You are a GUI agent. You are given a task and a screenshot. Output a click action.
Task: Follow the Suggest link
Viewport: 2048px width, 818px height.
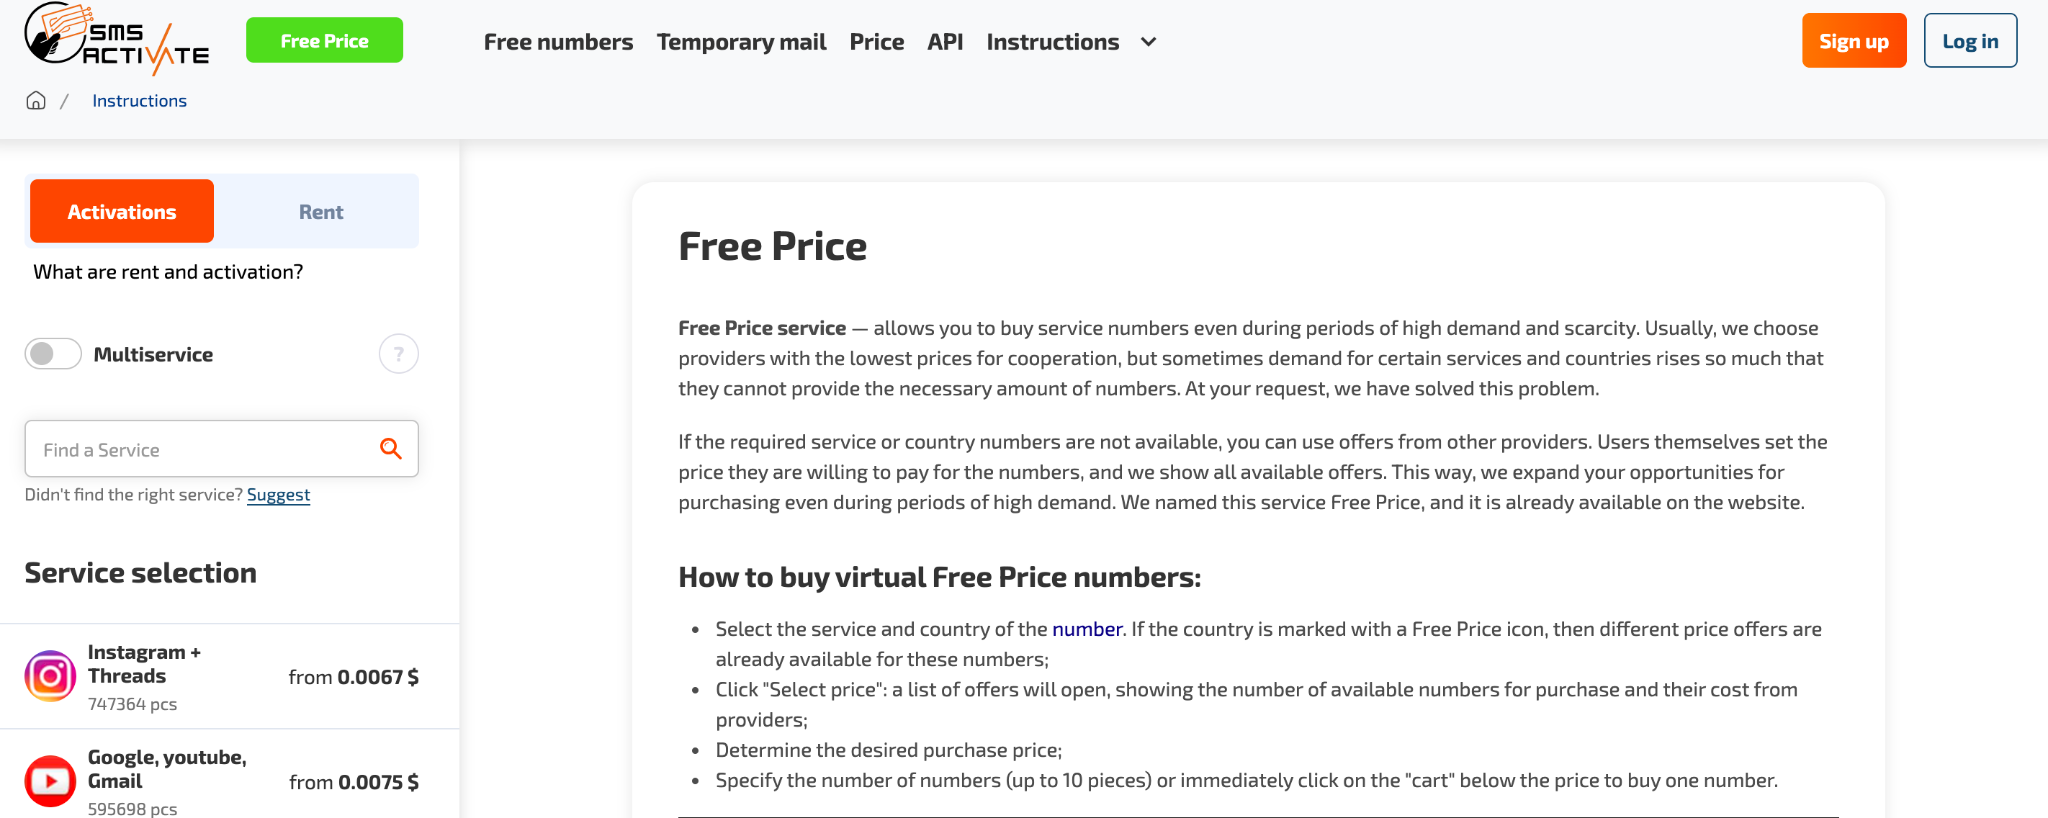pos(278,495)
